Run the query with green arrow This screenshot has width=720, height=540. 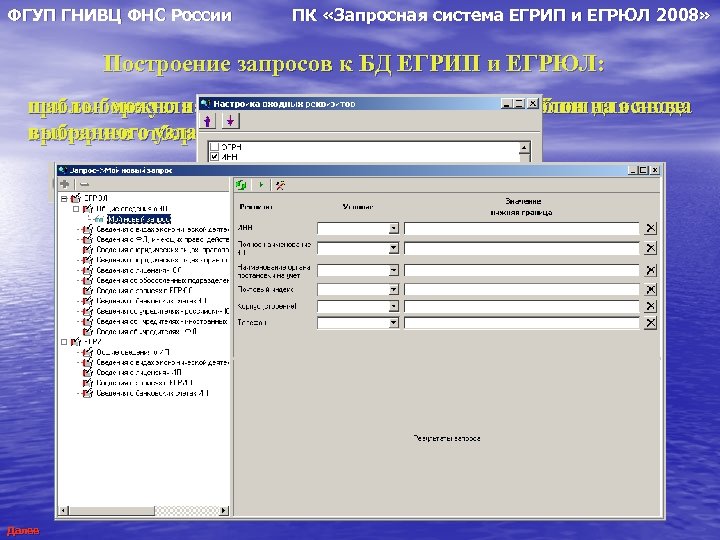(261, 185)
